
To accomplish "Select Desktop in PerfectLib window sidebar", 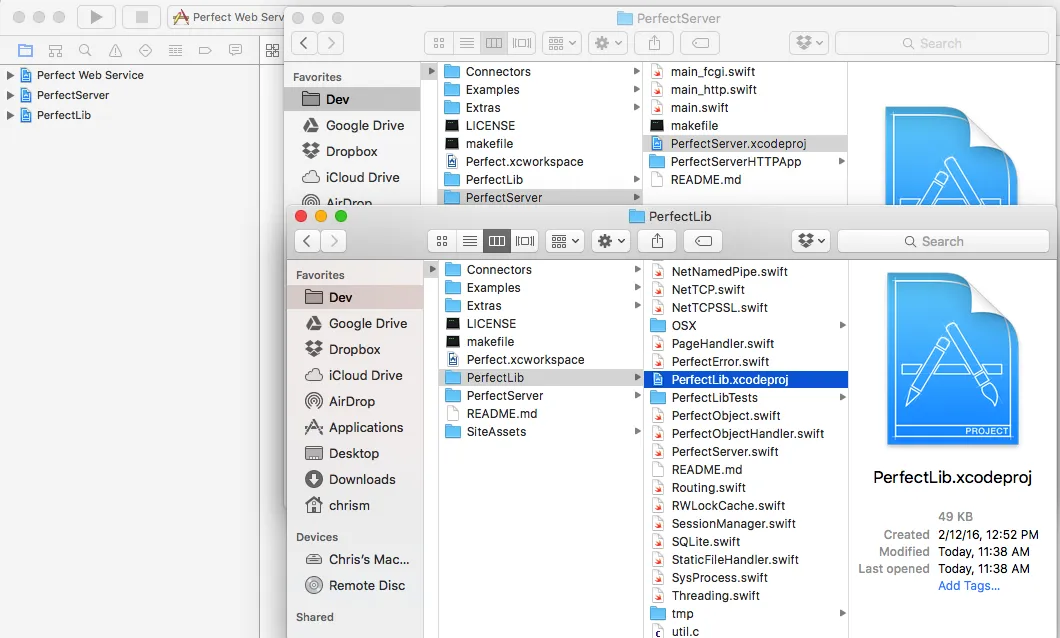I will (x=356, y=453).
